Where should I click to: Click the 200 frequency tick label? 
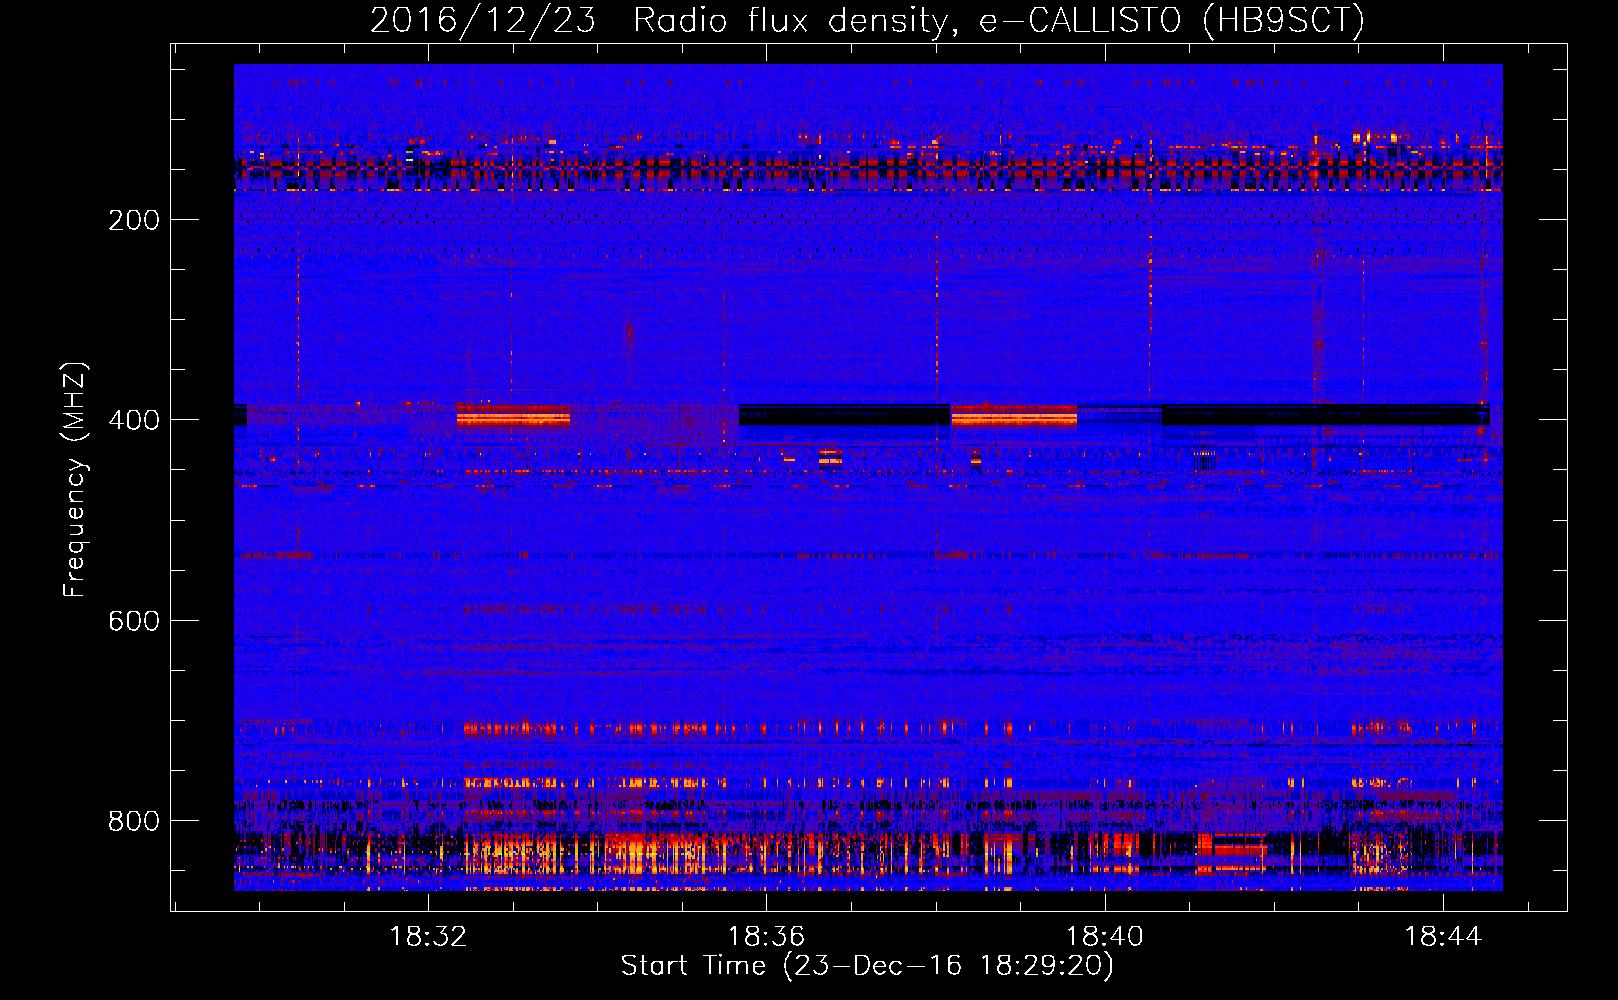(x=134, y=220)
